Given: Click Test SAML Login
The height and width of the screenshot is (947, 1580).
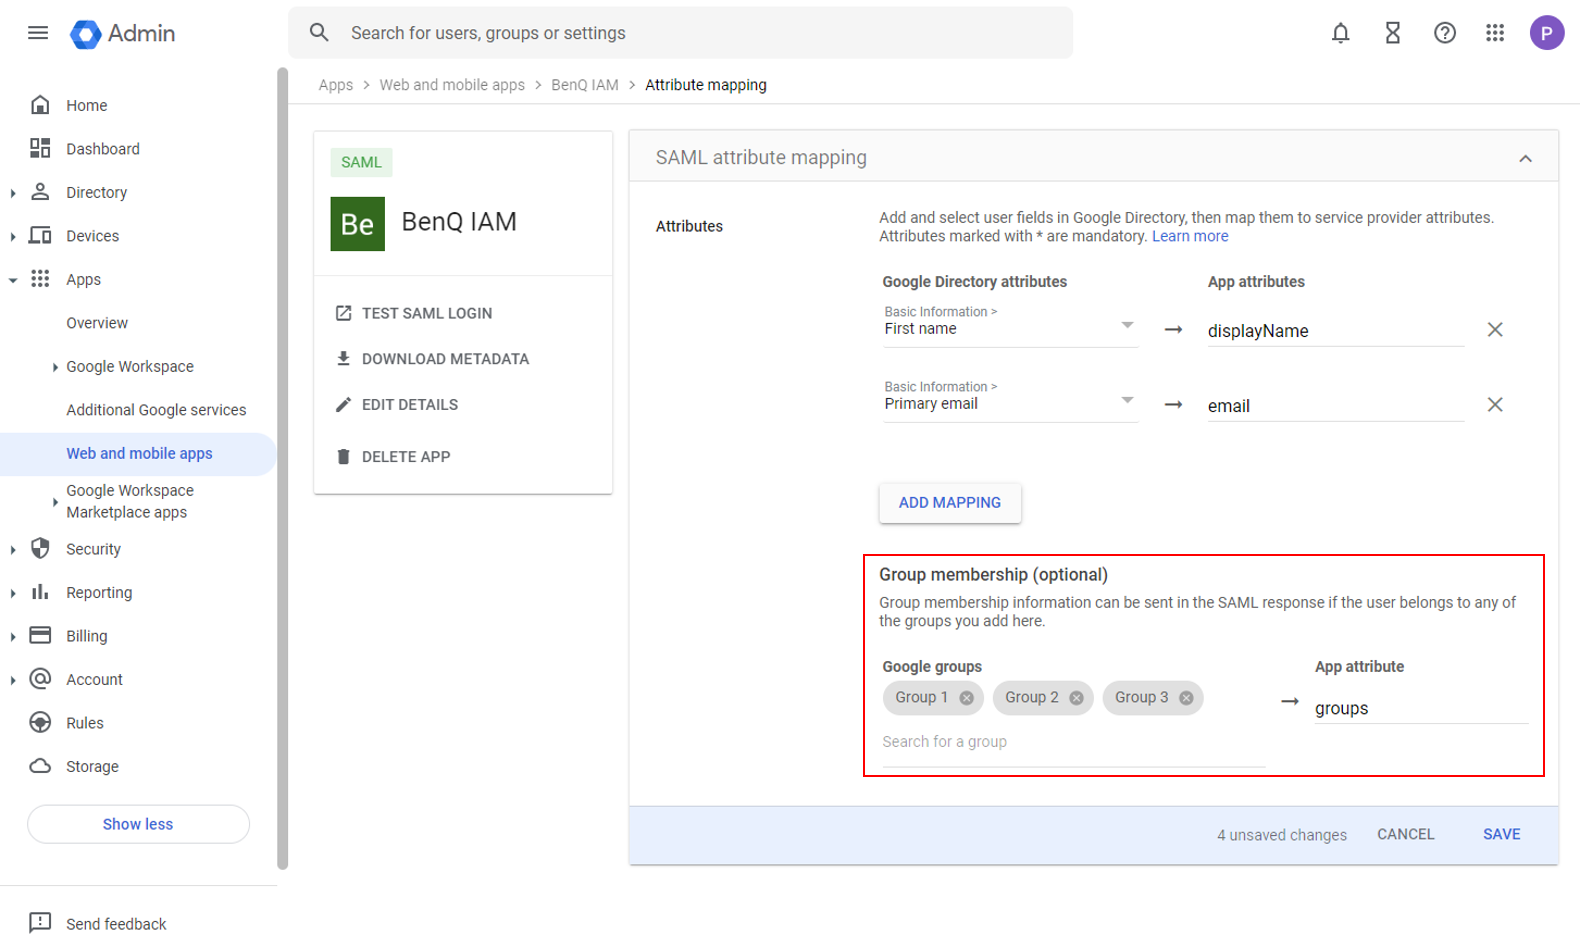Looking at the screenshot, I should (x=426, y=313).
